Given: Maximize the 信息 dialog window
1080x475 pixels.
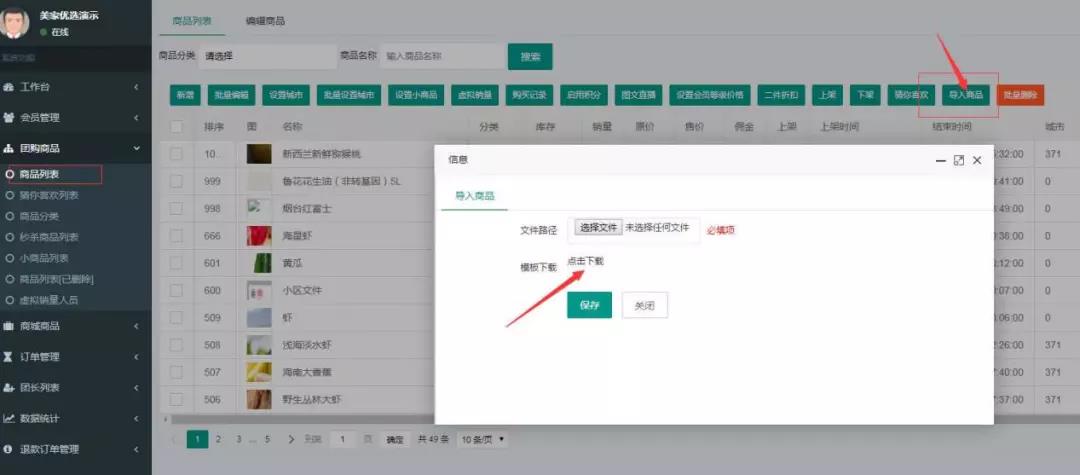Looking at the screenshot, I should [959, 160].
